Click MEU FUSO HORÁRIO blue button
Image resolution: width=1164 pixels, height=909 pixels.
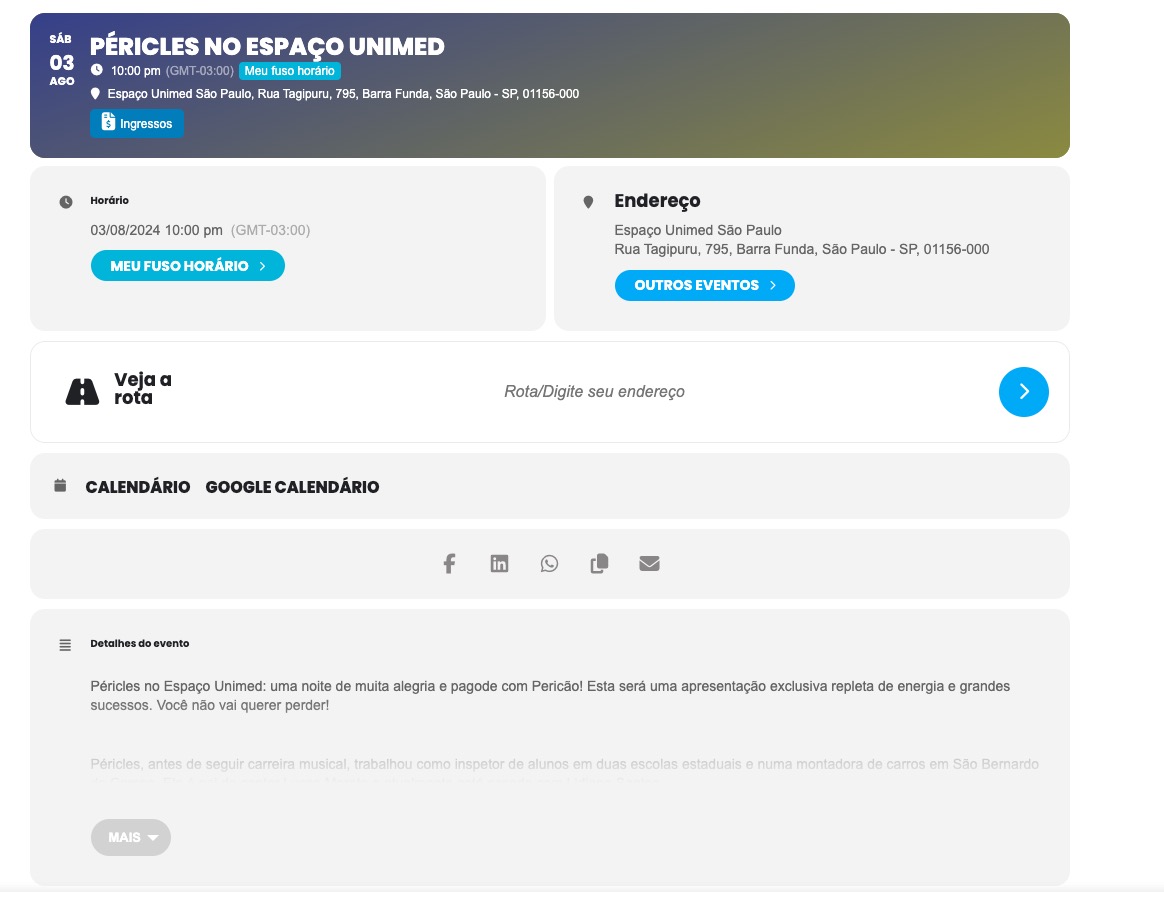pyautogui.click(x=188, y=266)
